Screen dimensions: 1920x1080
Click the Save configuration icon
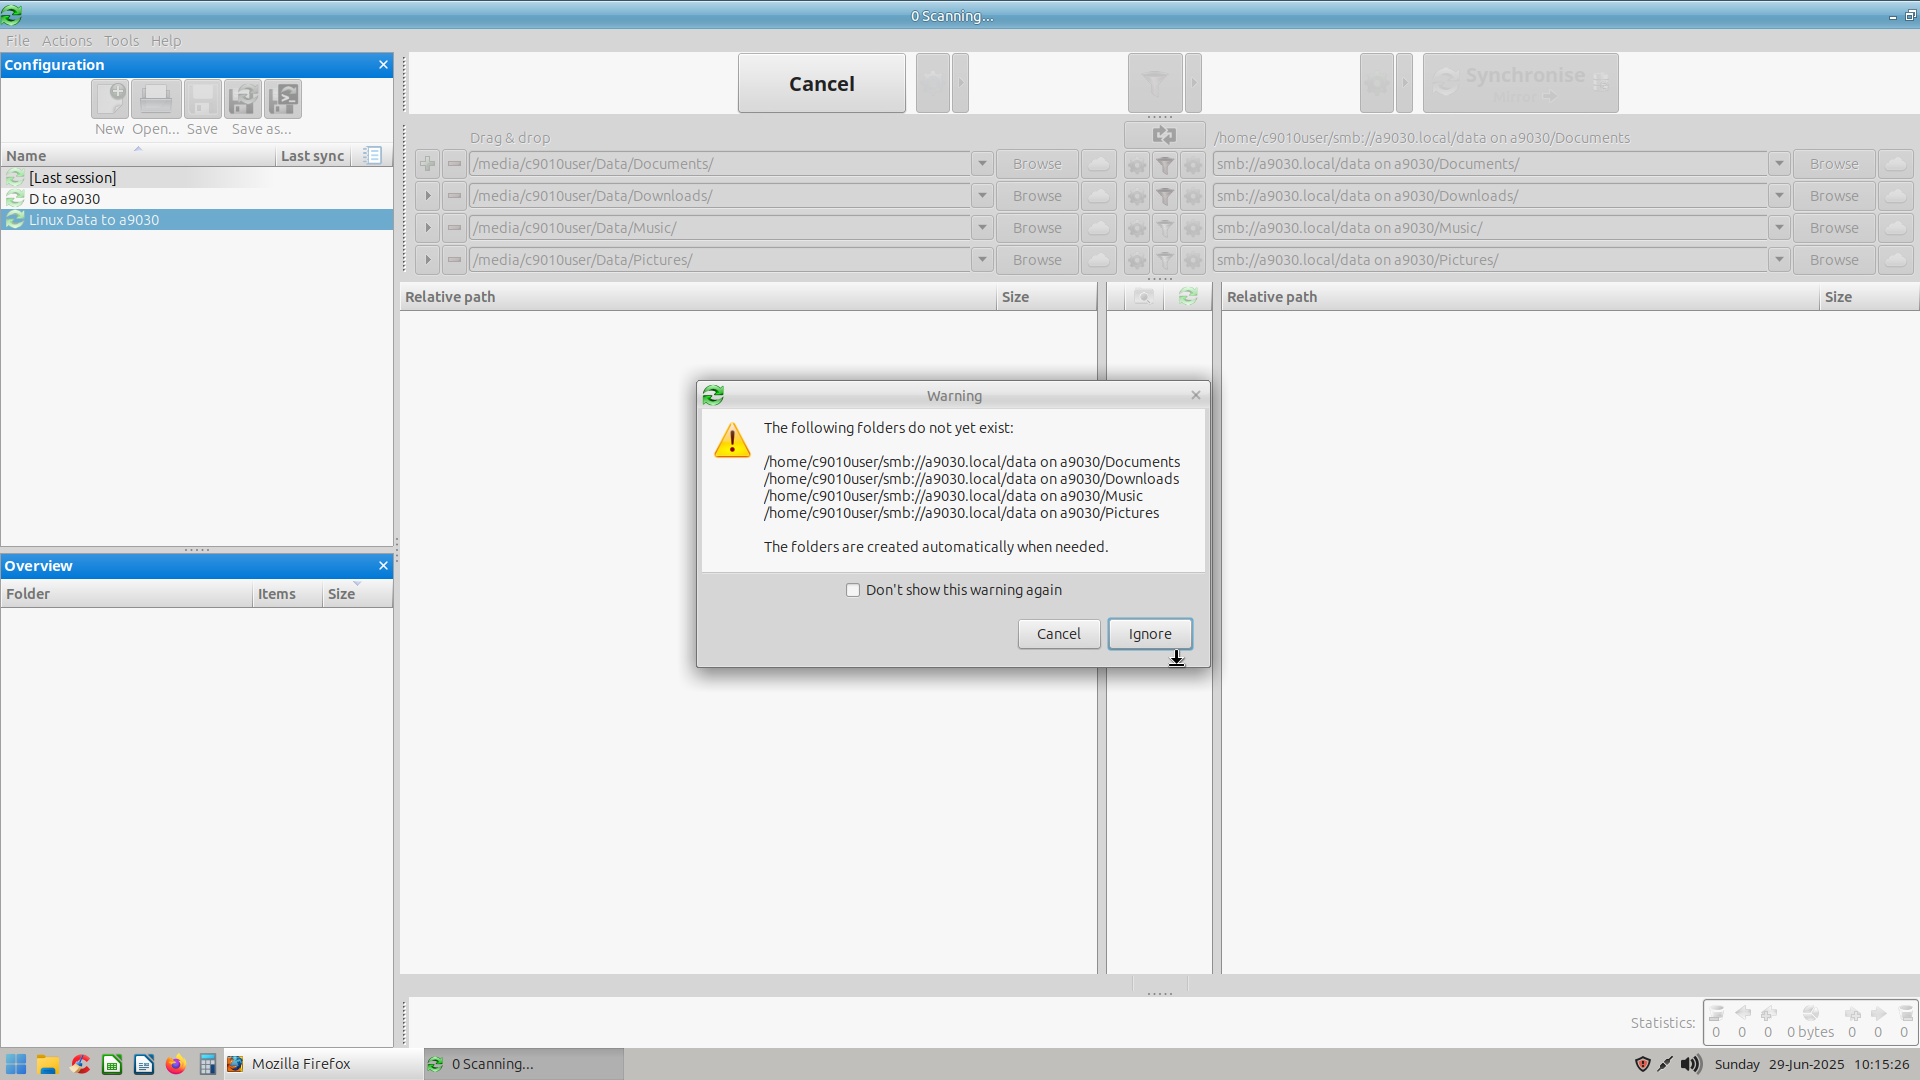202,99
